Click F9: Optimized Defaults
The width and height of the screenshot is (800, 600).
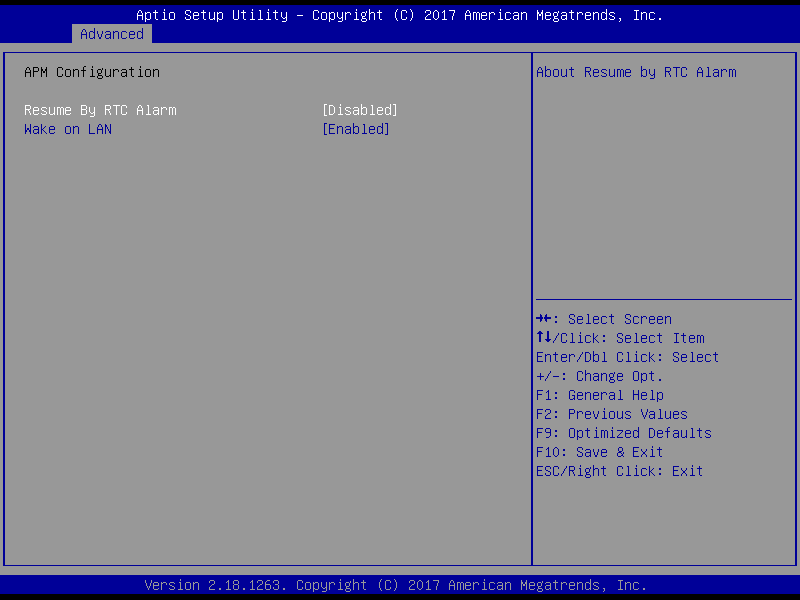point(623,433)
